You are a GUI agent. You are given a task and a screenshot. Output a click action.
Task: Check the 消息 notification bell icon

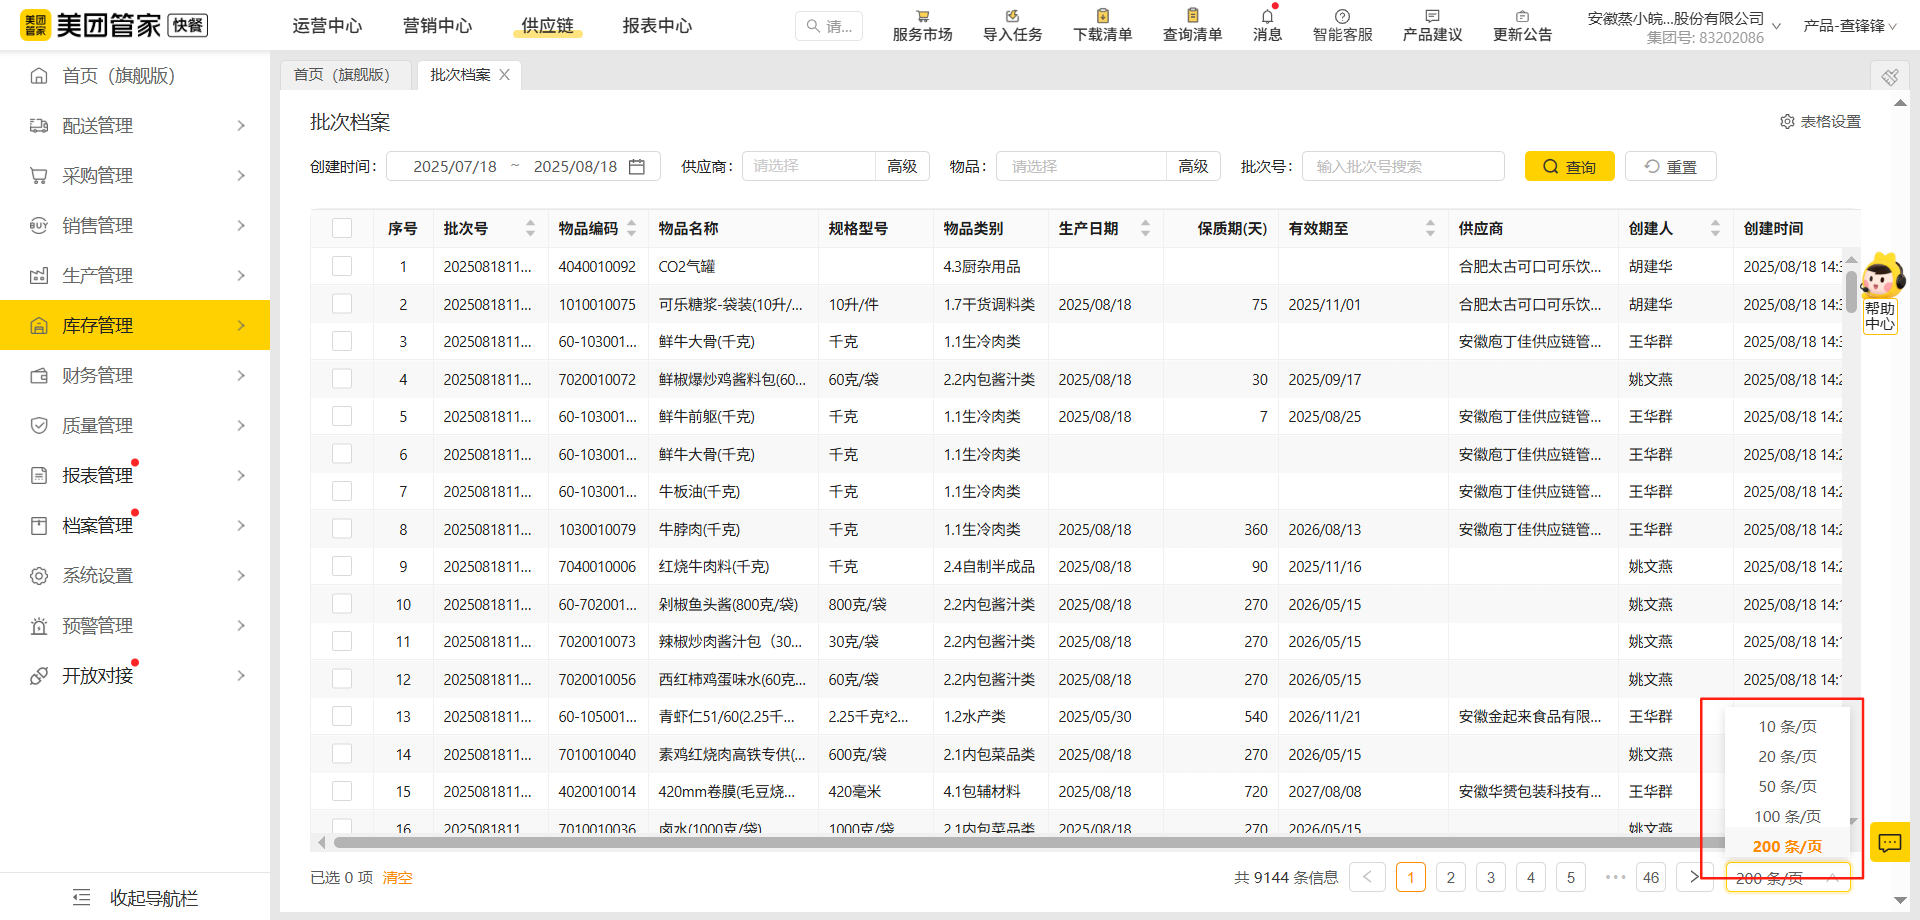click(1266, 24)
